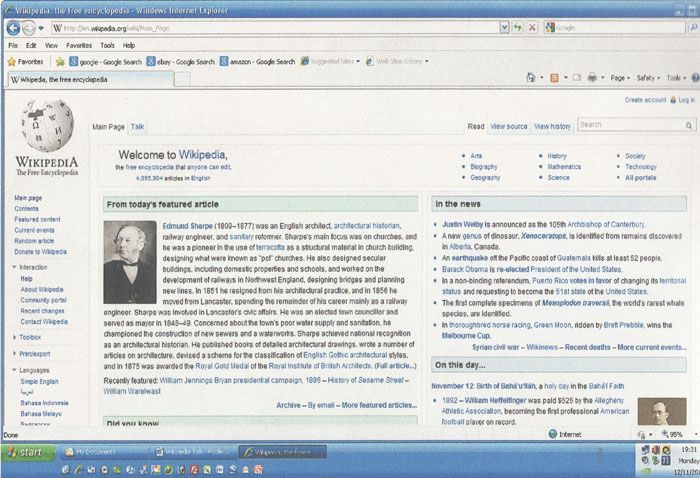Click the Home icon in the command bar

[x=531, y=78]
